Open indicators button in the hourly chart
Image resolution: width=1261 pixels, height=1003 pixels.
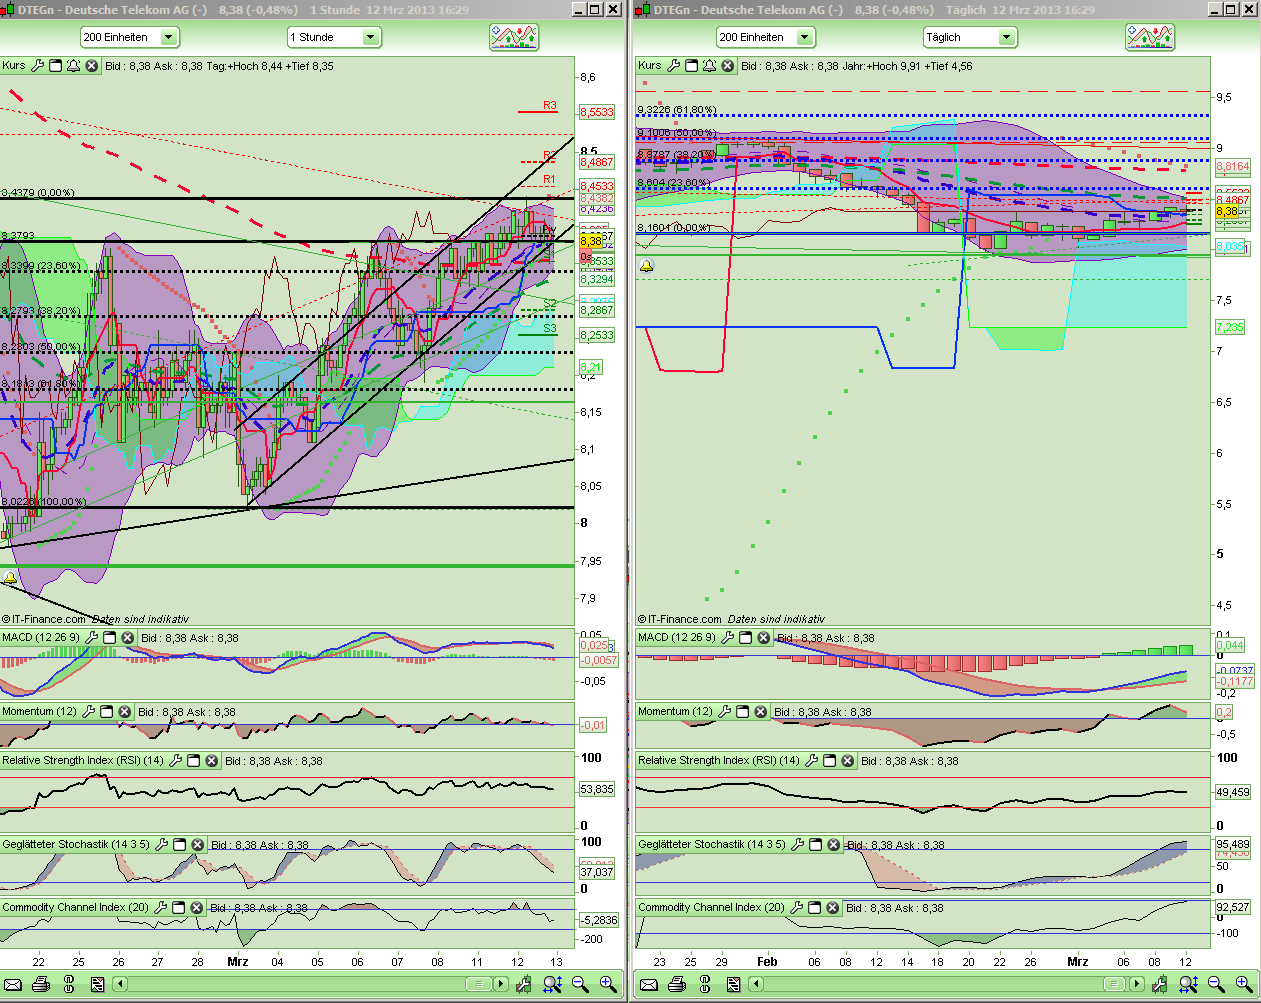point(514,37)
